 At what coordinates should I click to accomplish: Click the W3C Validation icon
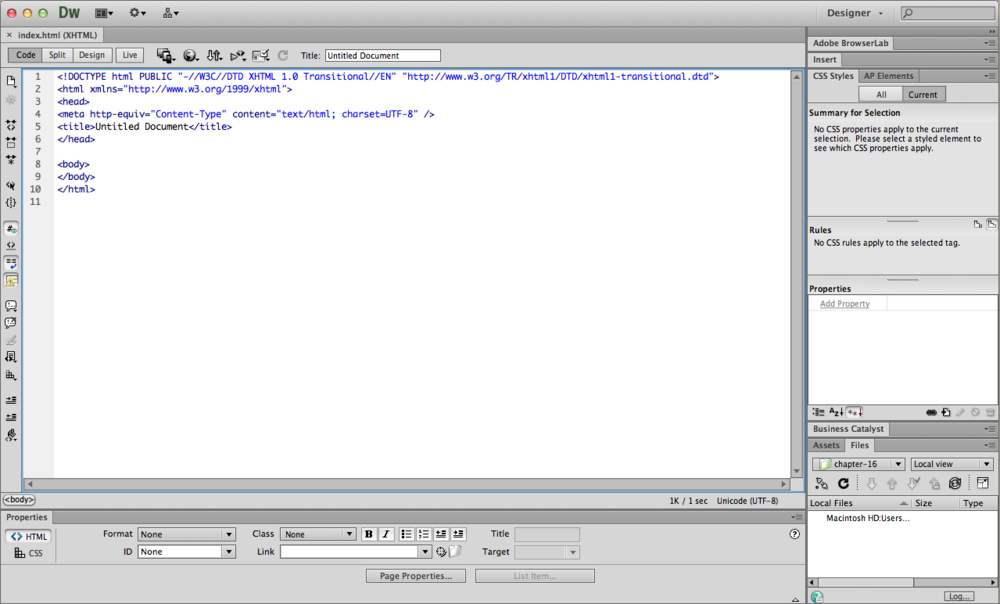pos(238,55)
